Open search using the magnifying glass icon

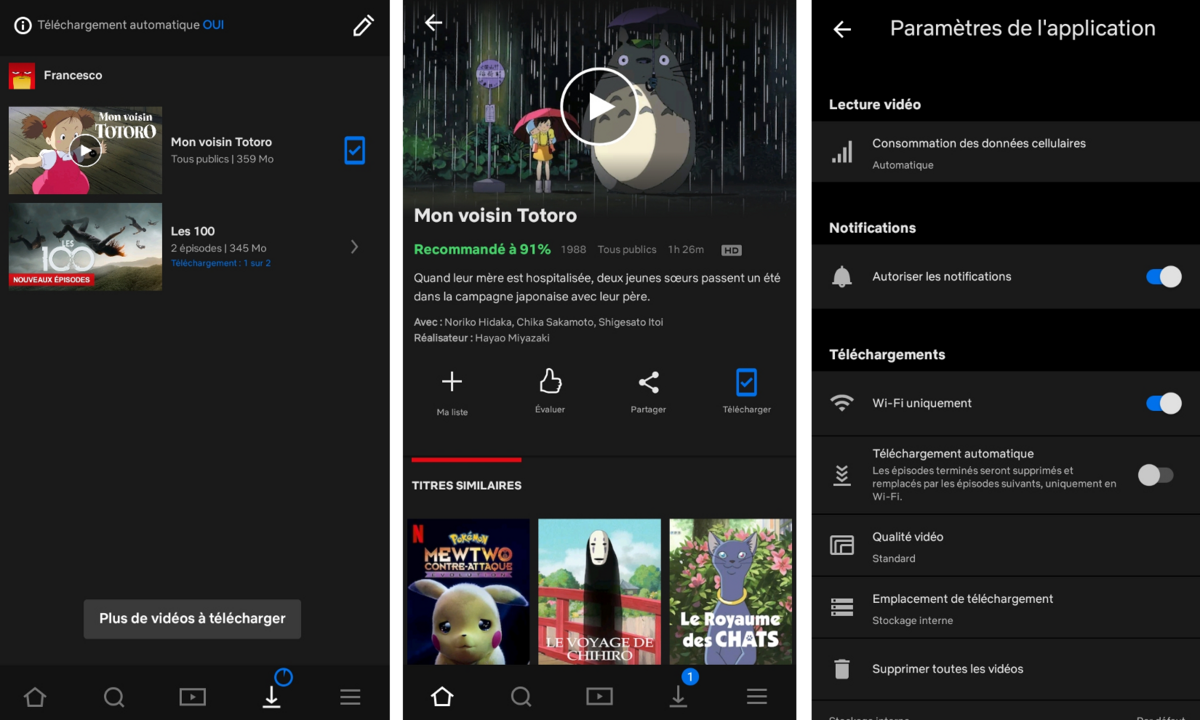coord(114,696)
